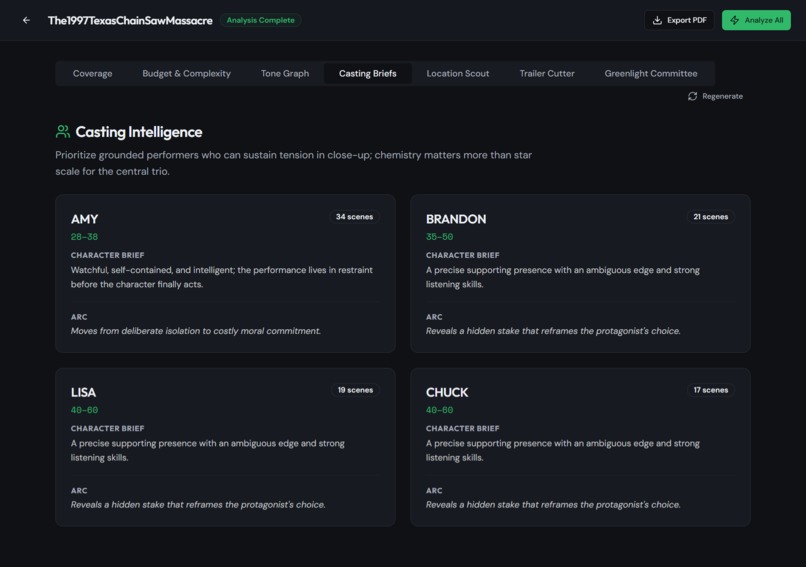Click the Casting Intelligence heading

click(x=139, y=132)
